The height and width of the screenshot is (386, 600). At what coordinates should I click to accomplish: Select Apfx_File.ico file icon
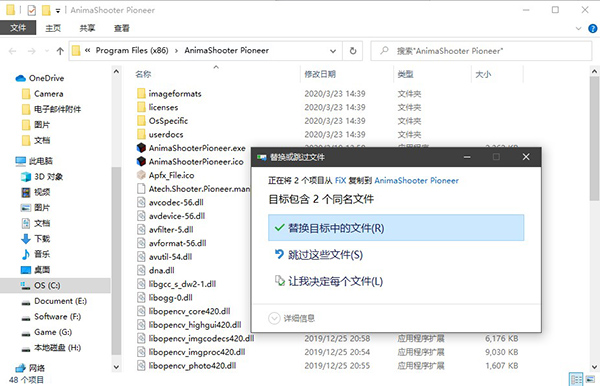click(141, 175)
